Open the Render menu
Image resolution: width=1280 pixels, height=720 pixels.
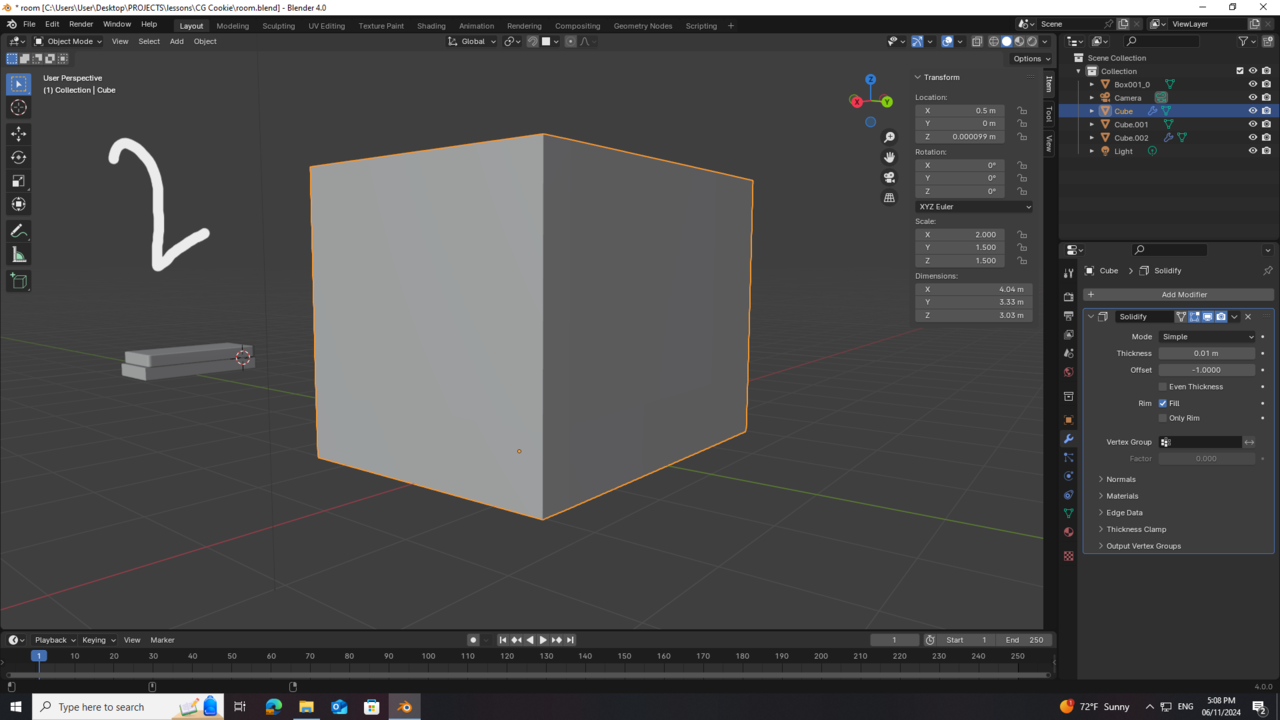[81, 24]
